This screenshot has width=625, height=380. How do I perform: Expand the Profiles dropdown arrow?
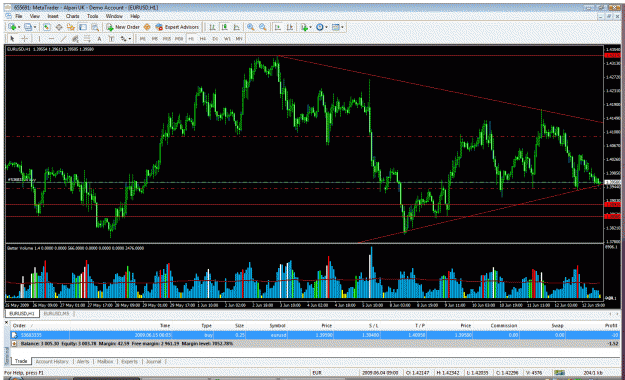tap(35, 27)
